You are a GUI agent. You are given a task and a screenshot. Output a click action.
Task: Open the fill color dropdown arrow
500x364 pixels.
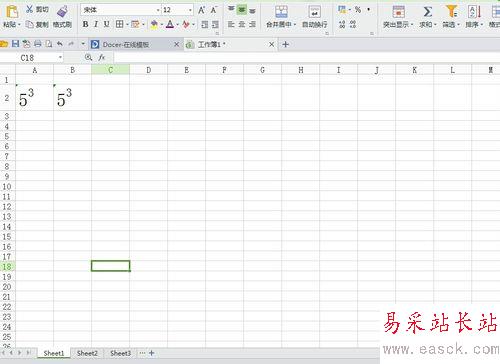pyautogui.click(x=162, y=24)
